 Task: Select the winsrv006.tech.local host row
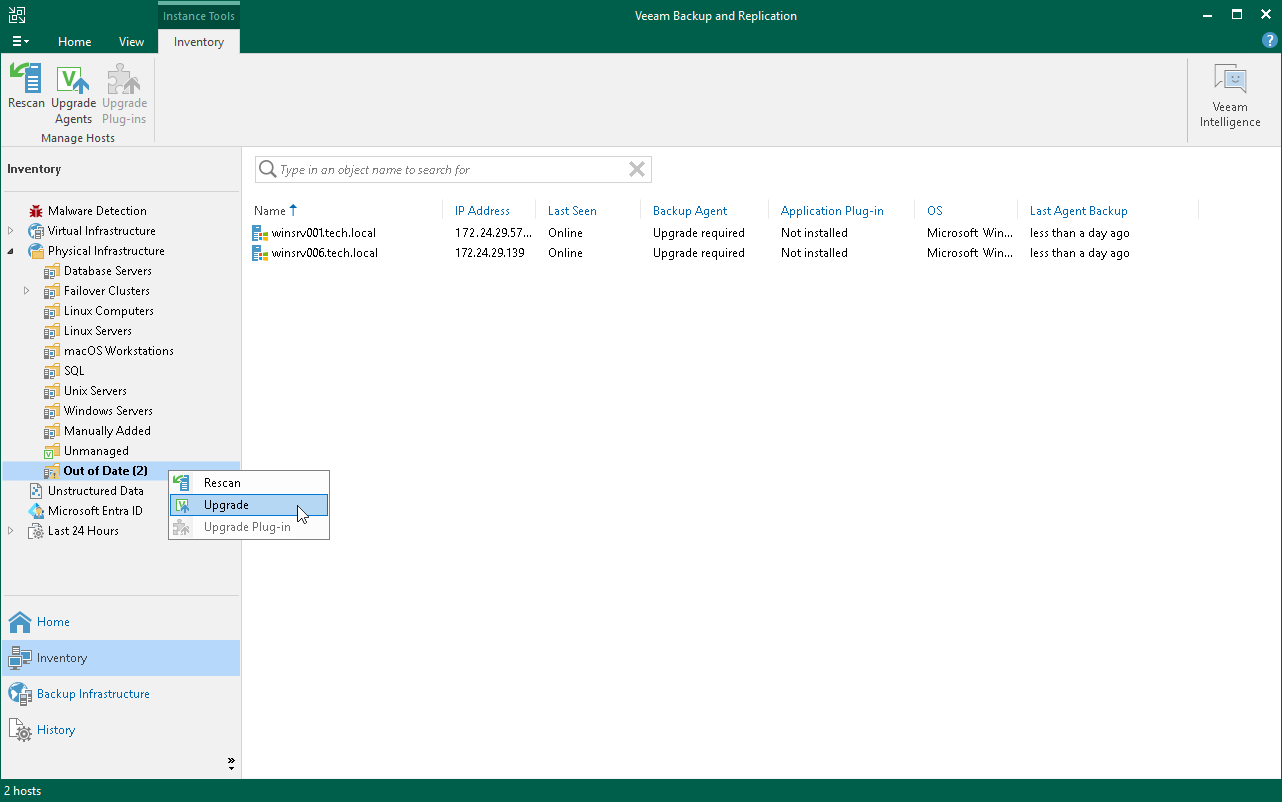(322, 252)
